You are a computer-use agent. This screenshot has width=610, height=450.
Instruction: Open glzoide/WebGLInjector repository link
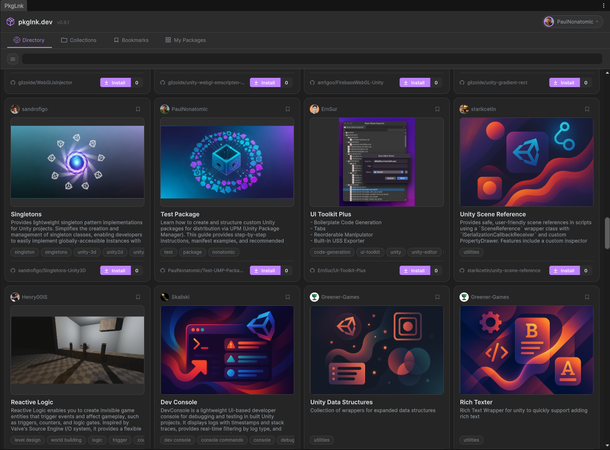pyautogui.click(x=41, y=82)
